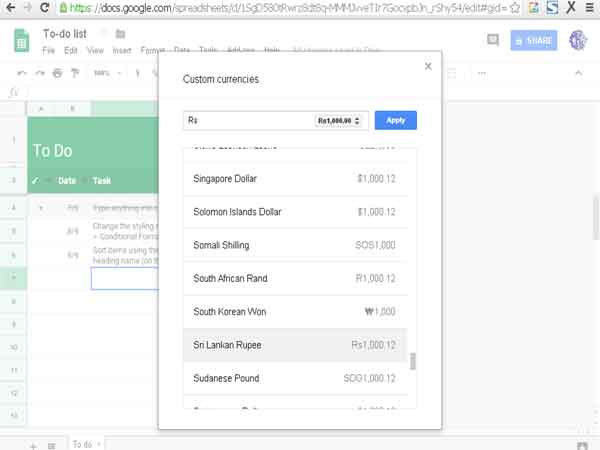Viewport: 600px width, 450px height.
Task: Click the paint format icon
Action: tap(75, 73)
